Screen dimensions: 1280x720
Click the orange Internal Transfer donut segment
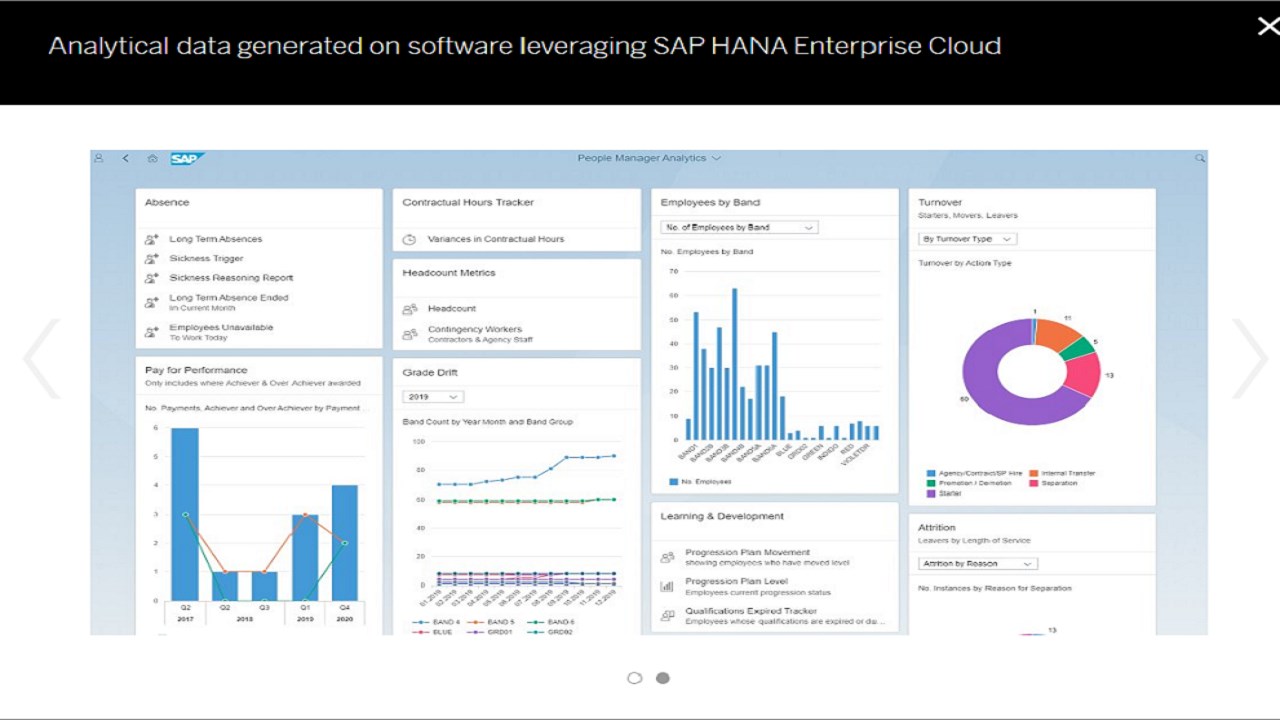1056,336
